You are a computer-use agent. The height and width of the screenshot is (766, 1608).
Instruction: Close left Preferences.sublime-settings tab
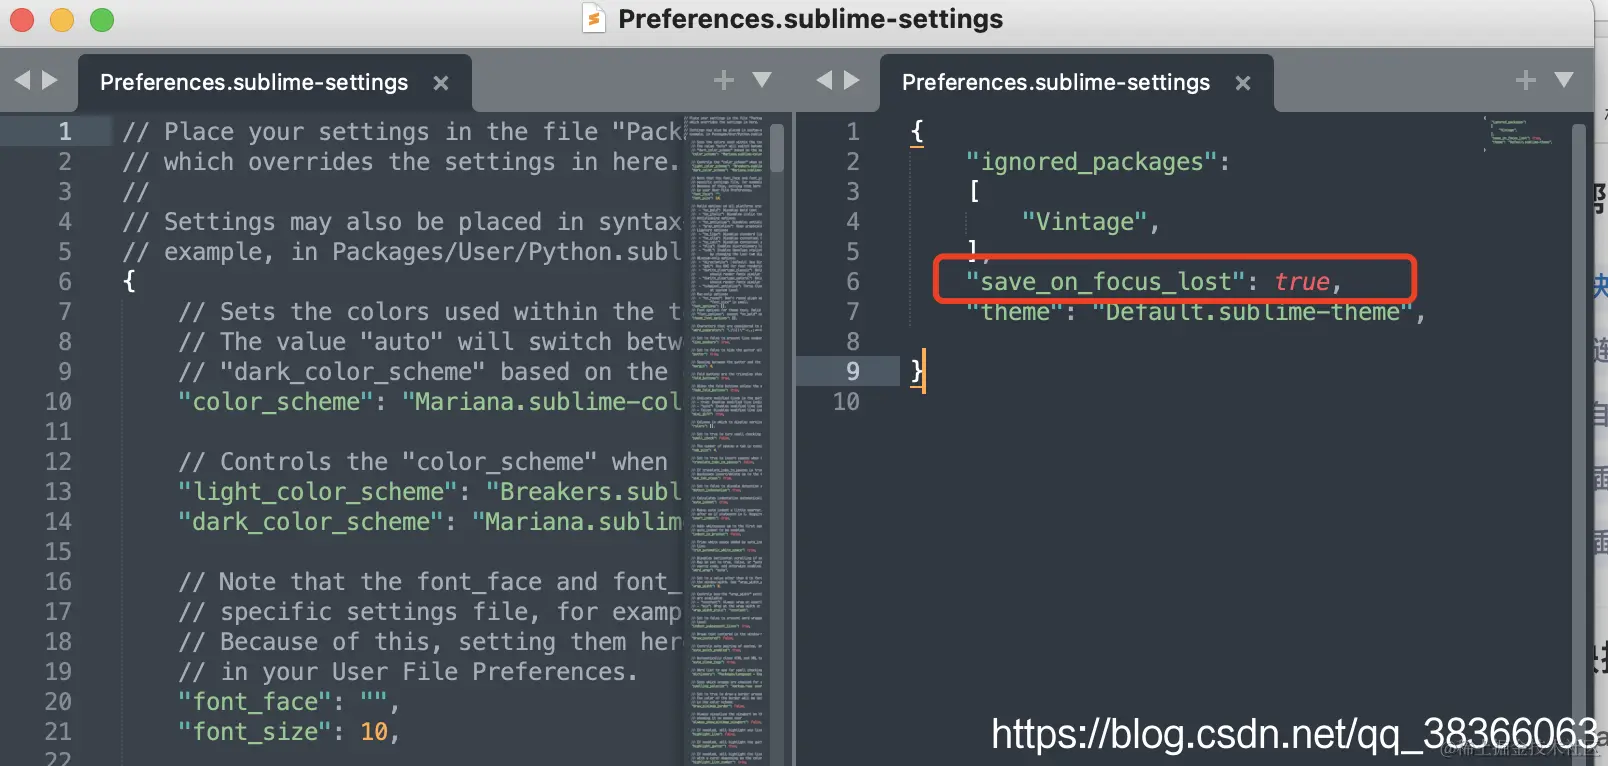point(440,83)
